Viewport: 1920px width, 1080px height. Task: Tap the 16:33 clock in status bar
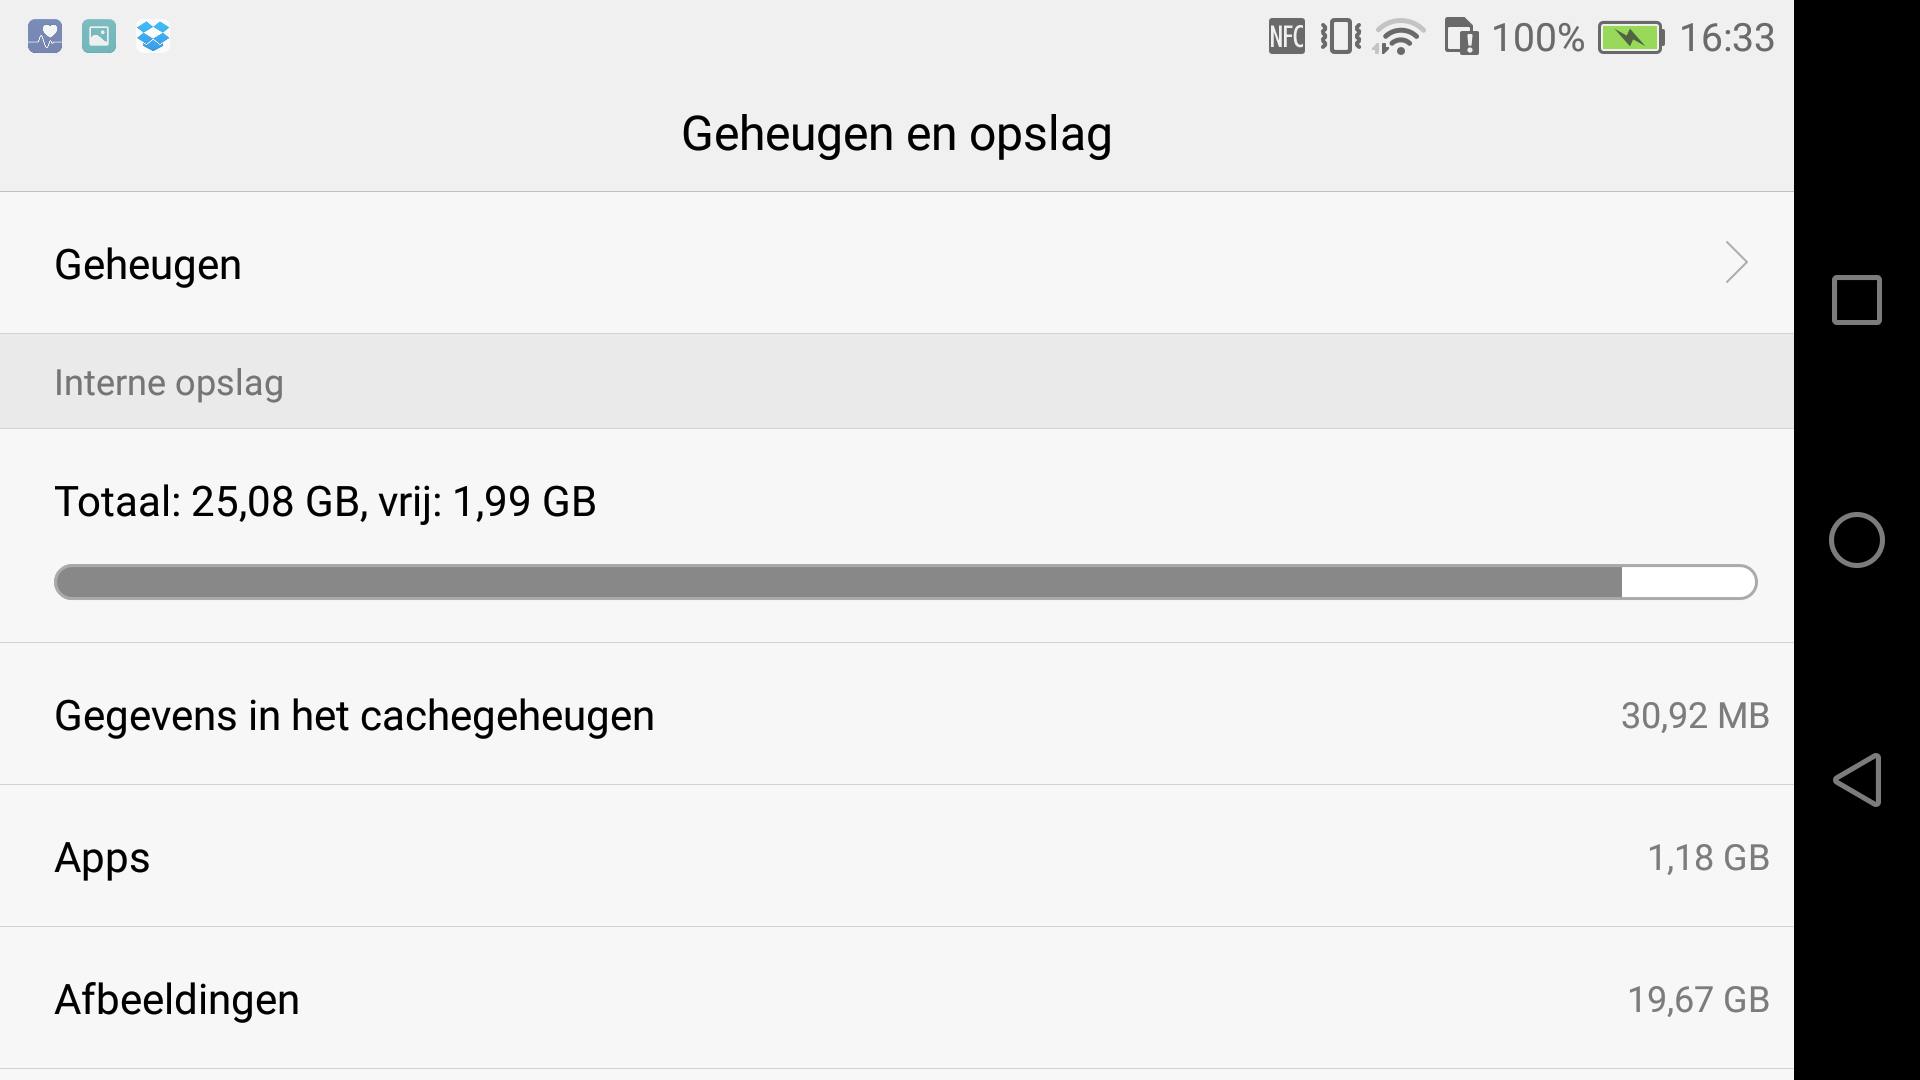1726,38
